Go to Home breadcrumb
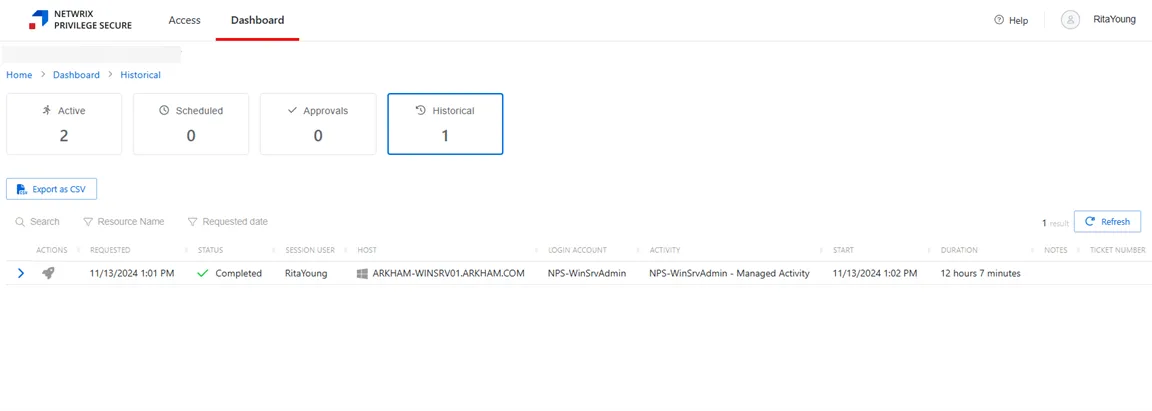Viewport: 1152px width, 411px height. (x=19, y=75)
